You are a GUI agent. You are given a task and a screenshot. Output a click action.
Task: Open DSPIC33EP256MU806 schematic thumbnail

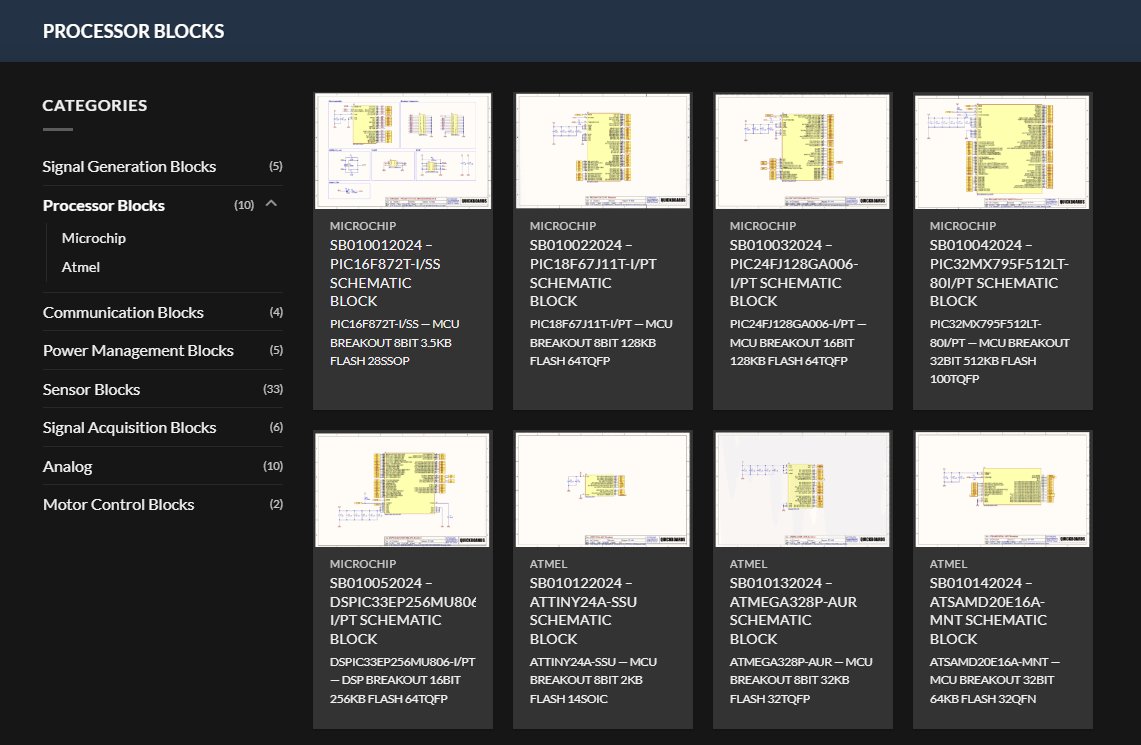coord(403,489)
